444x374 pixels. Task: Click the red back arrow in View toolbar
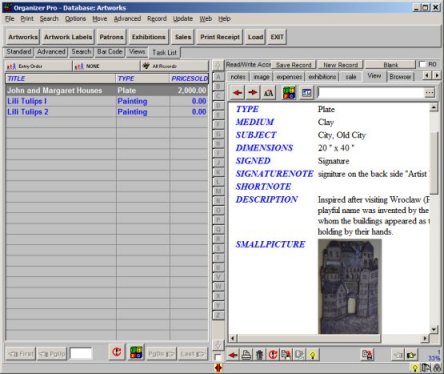tap(237, 92)
